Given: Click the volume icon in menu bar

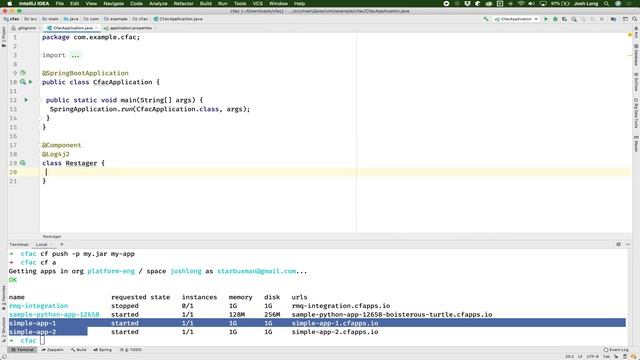Looking at the screenshot, I should click(x=531, y=4).
